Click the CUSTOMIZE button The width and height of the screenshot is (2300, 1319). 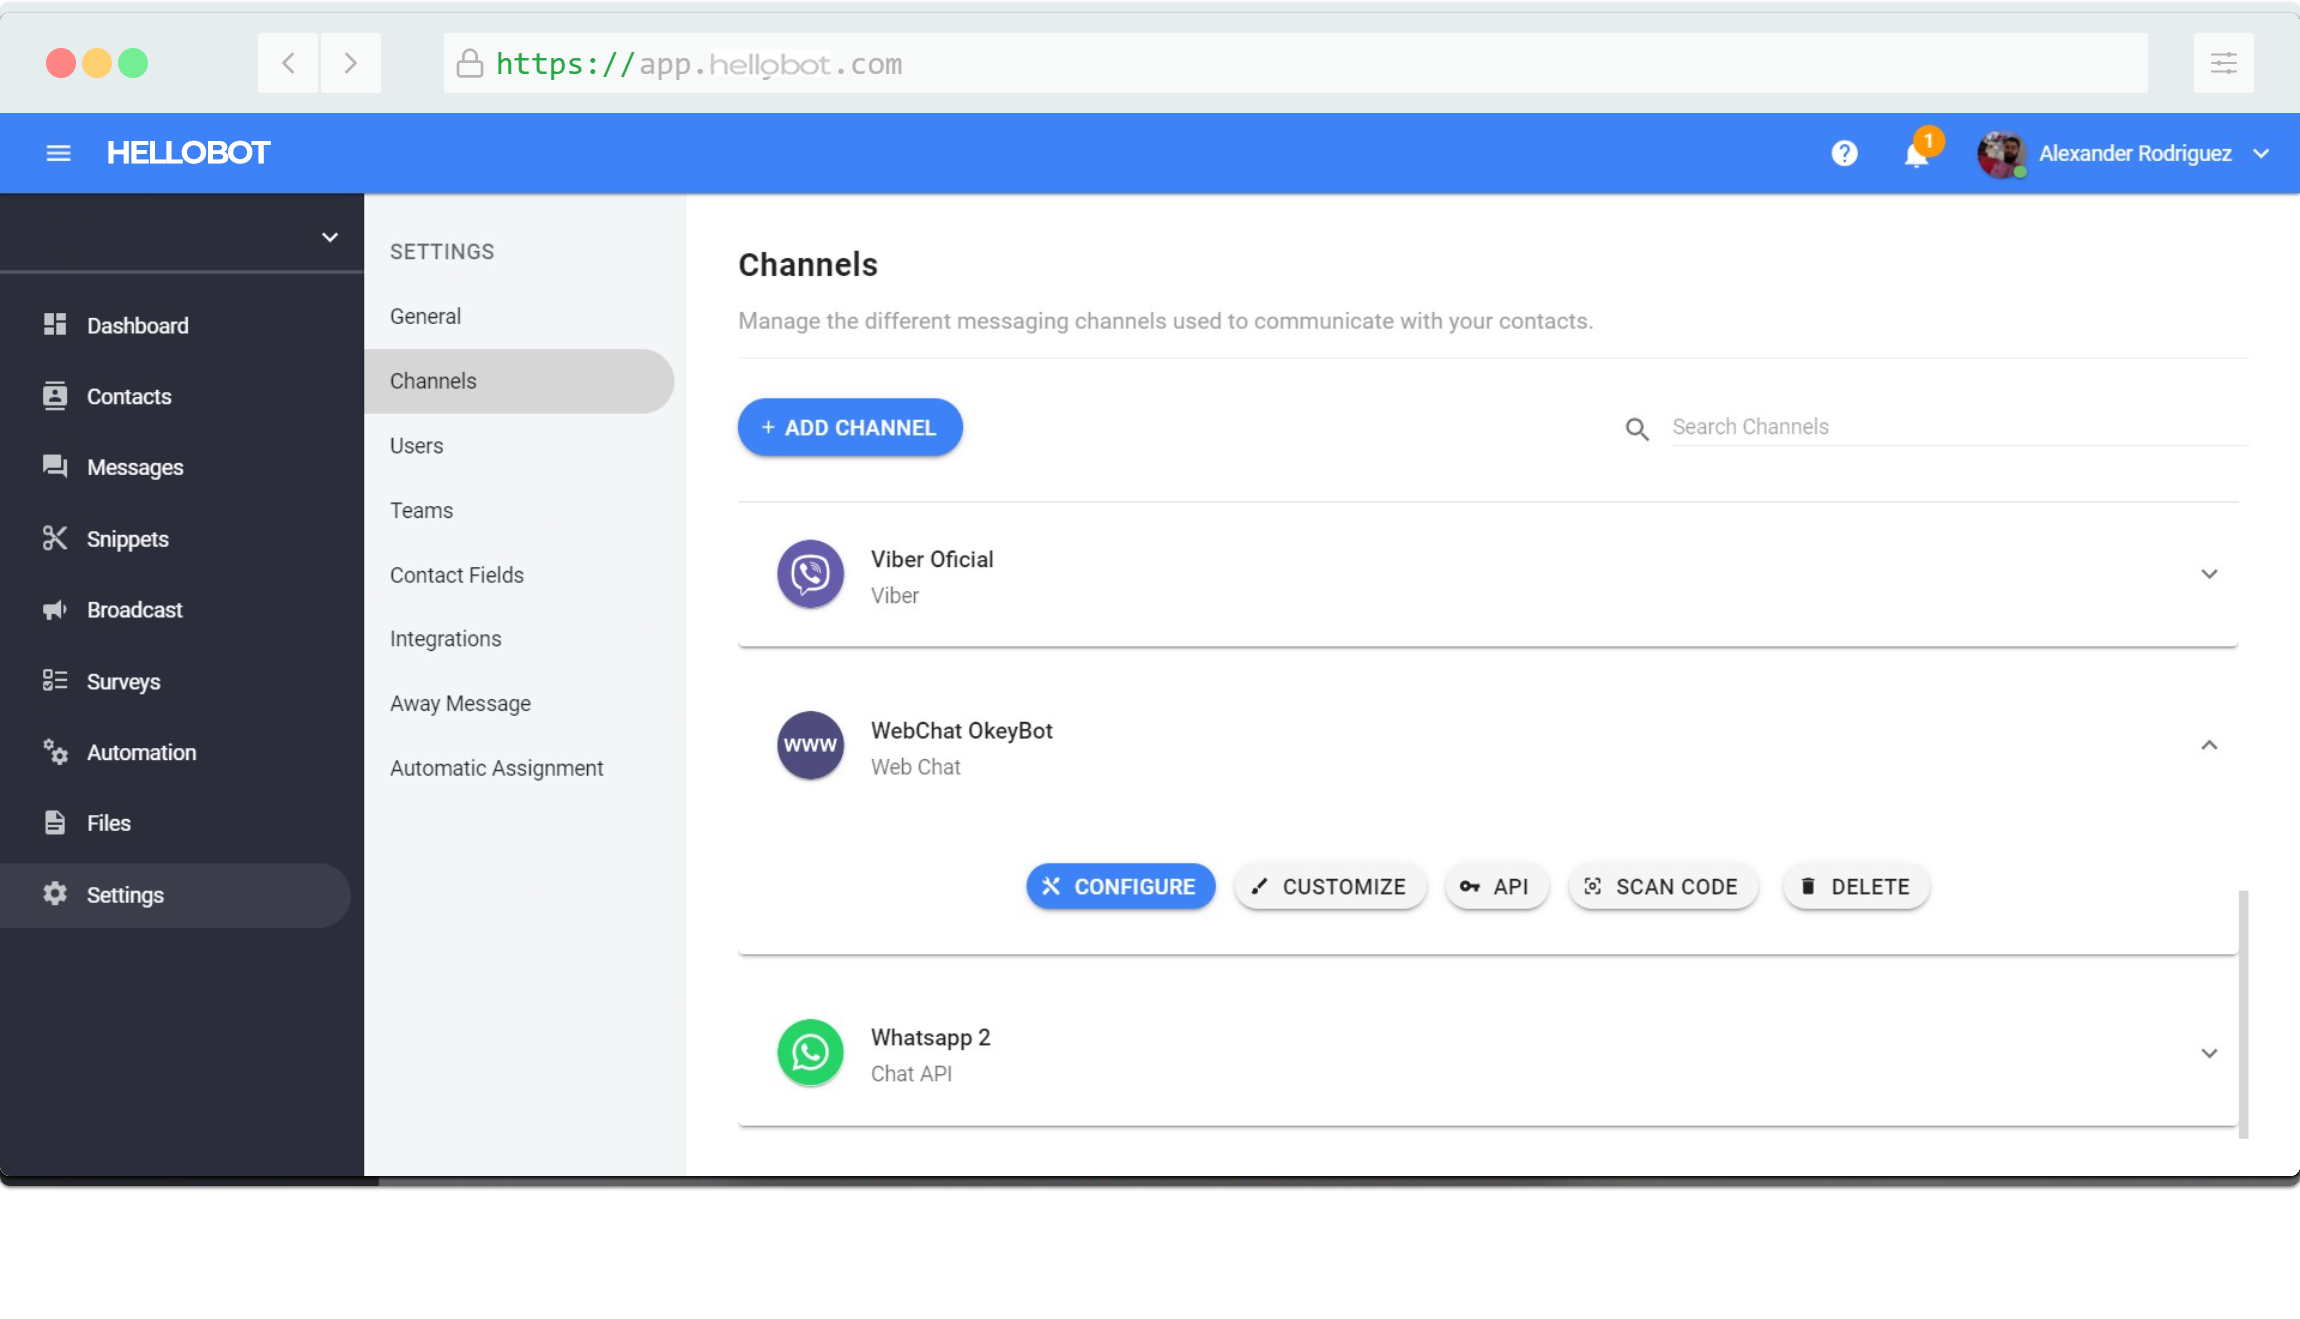tap(1330, 887)
